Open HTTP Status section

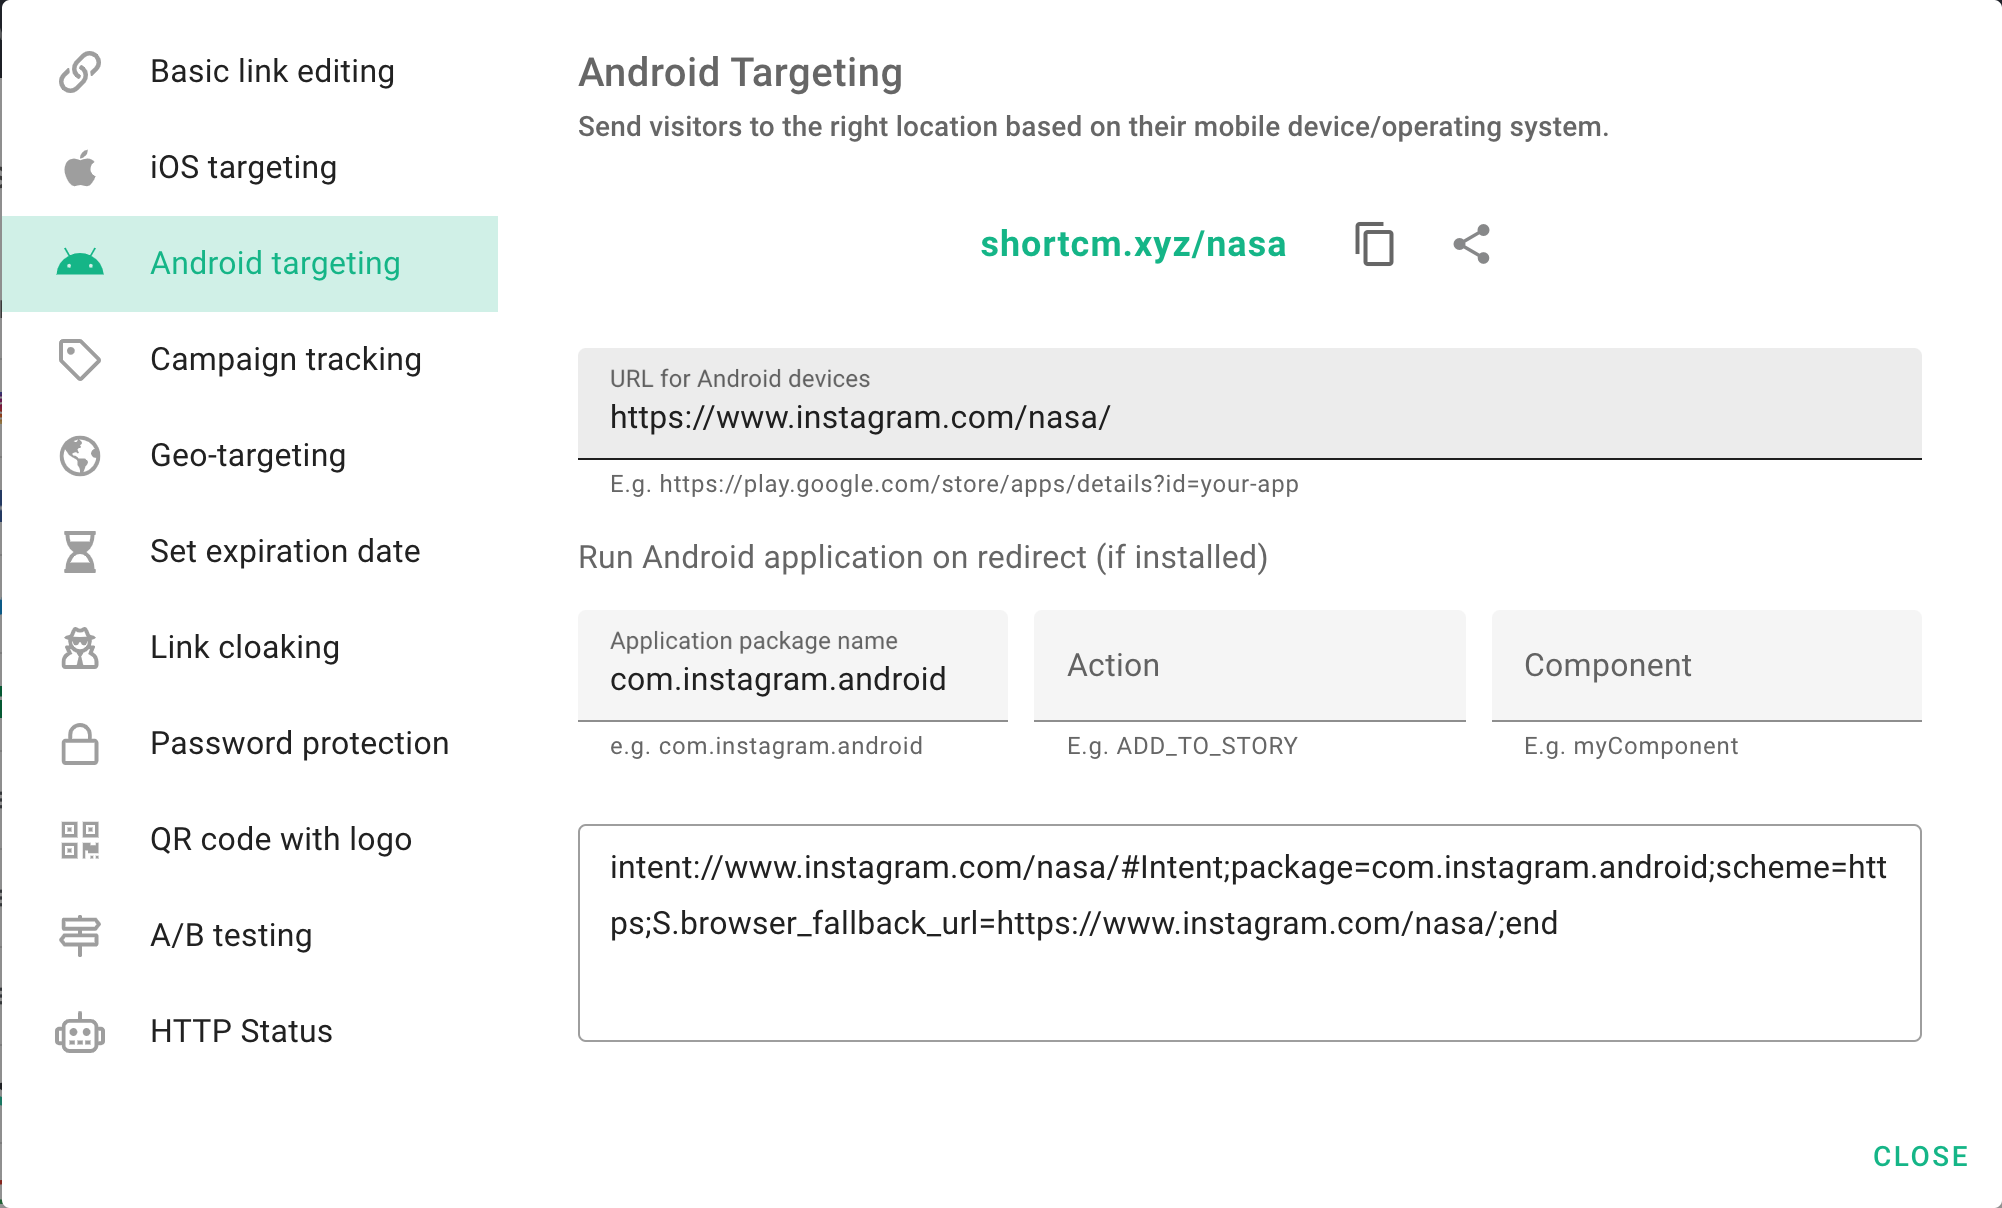click(x=250, y=1032)
